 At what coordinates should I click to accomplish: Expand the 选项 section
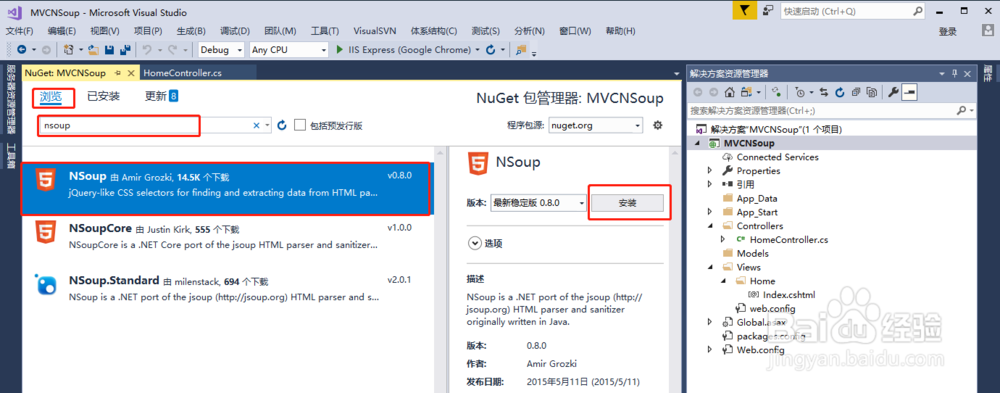click(x=474, y=243)
